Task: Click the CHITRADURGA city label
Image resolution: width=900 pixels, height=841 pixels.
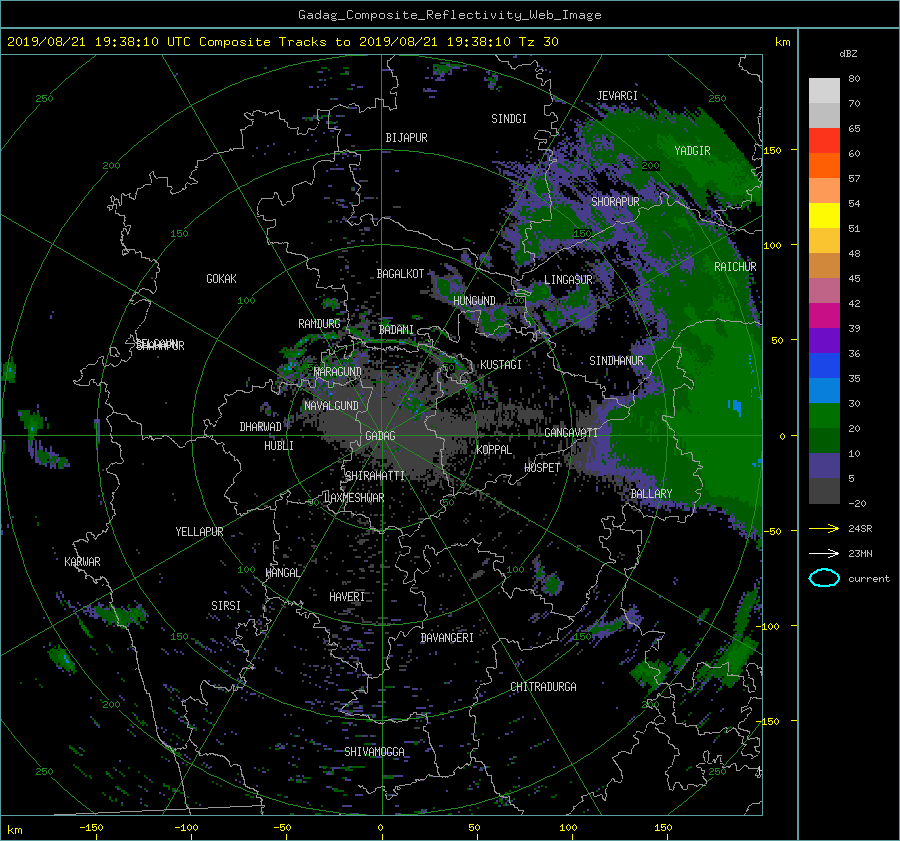Action: tap(543, 687)
